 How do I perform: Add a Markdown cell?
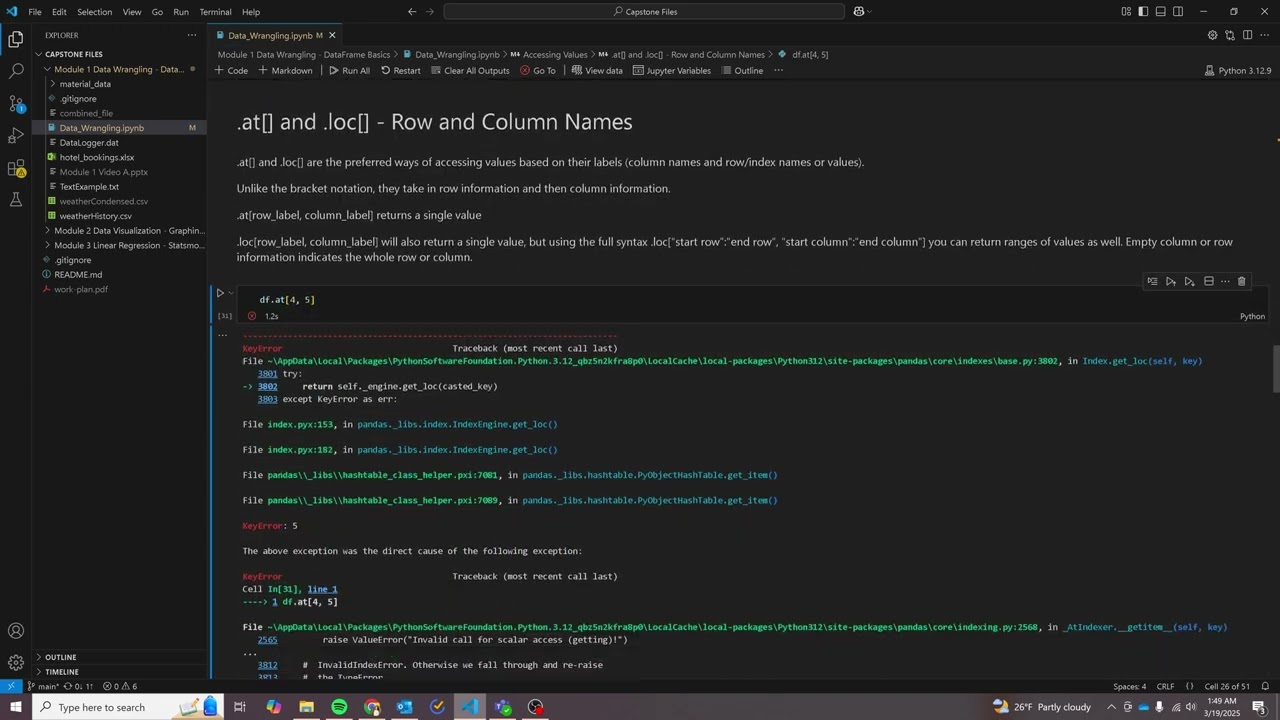(285, 70)
